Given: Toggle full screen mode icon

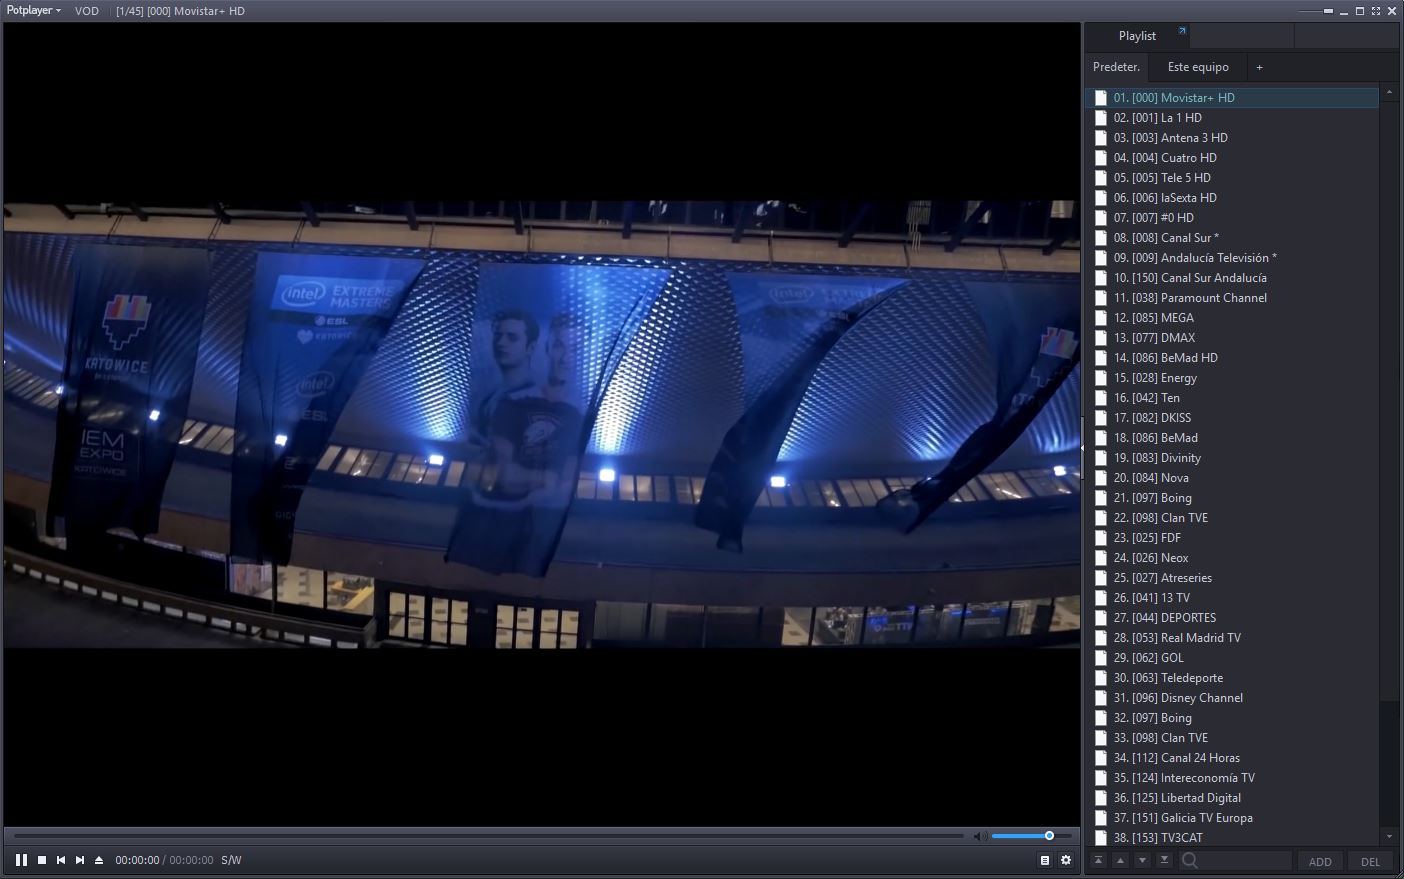Looking at the screenshot, I should point(1376,11).
